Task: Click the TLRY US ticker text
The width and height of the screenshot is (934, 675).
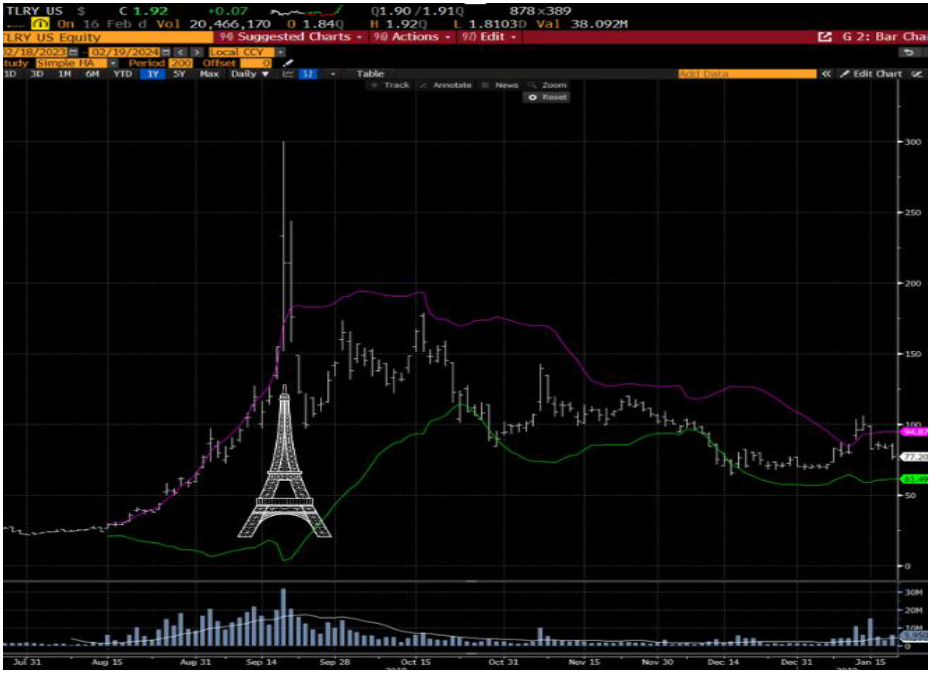Action: click(x=35, y=11)
